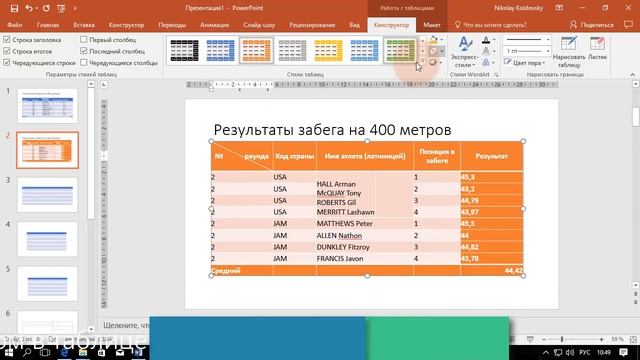Screen dimensions: 640x360
Task: Zoom in with the plus button
Action: pyautogui.click(x=601, y=339)
